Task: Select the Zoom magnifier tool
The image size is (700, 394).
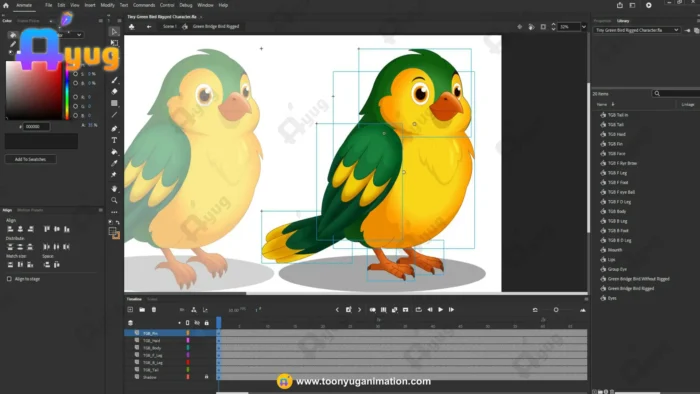Action: tap(114, 200)
